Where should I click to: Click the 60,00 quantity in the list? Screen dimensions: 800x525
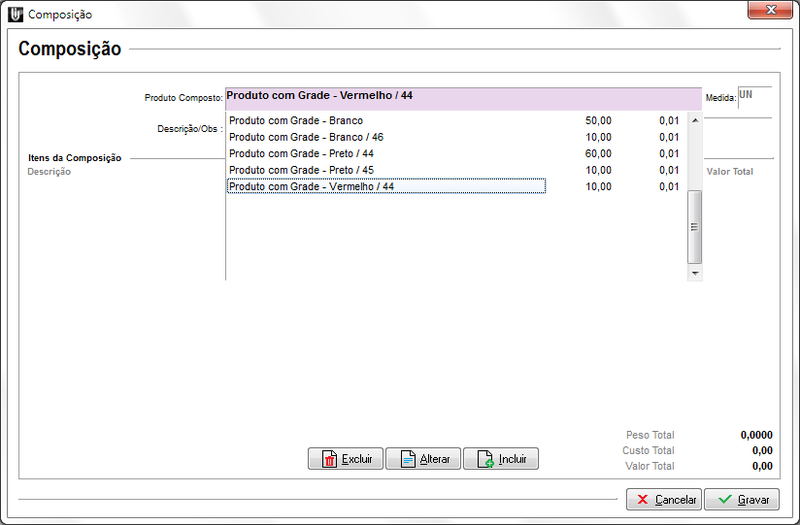tap(598, 154)
